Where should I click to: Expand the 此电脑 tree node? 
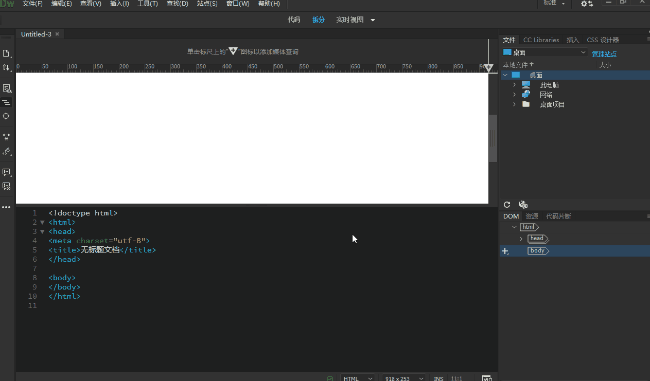(514, 85)
